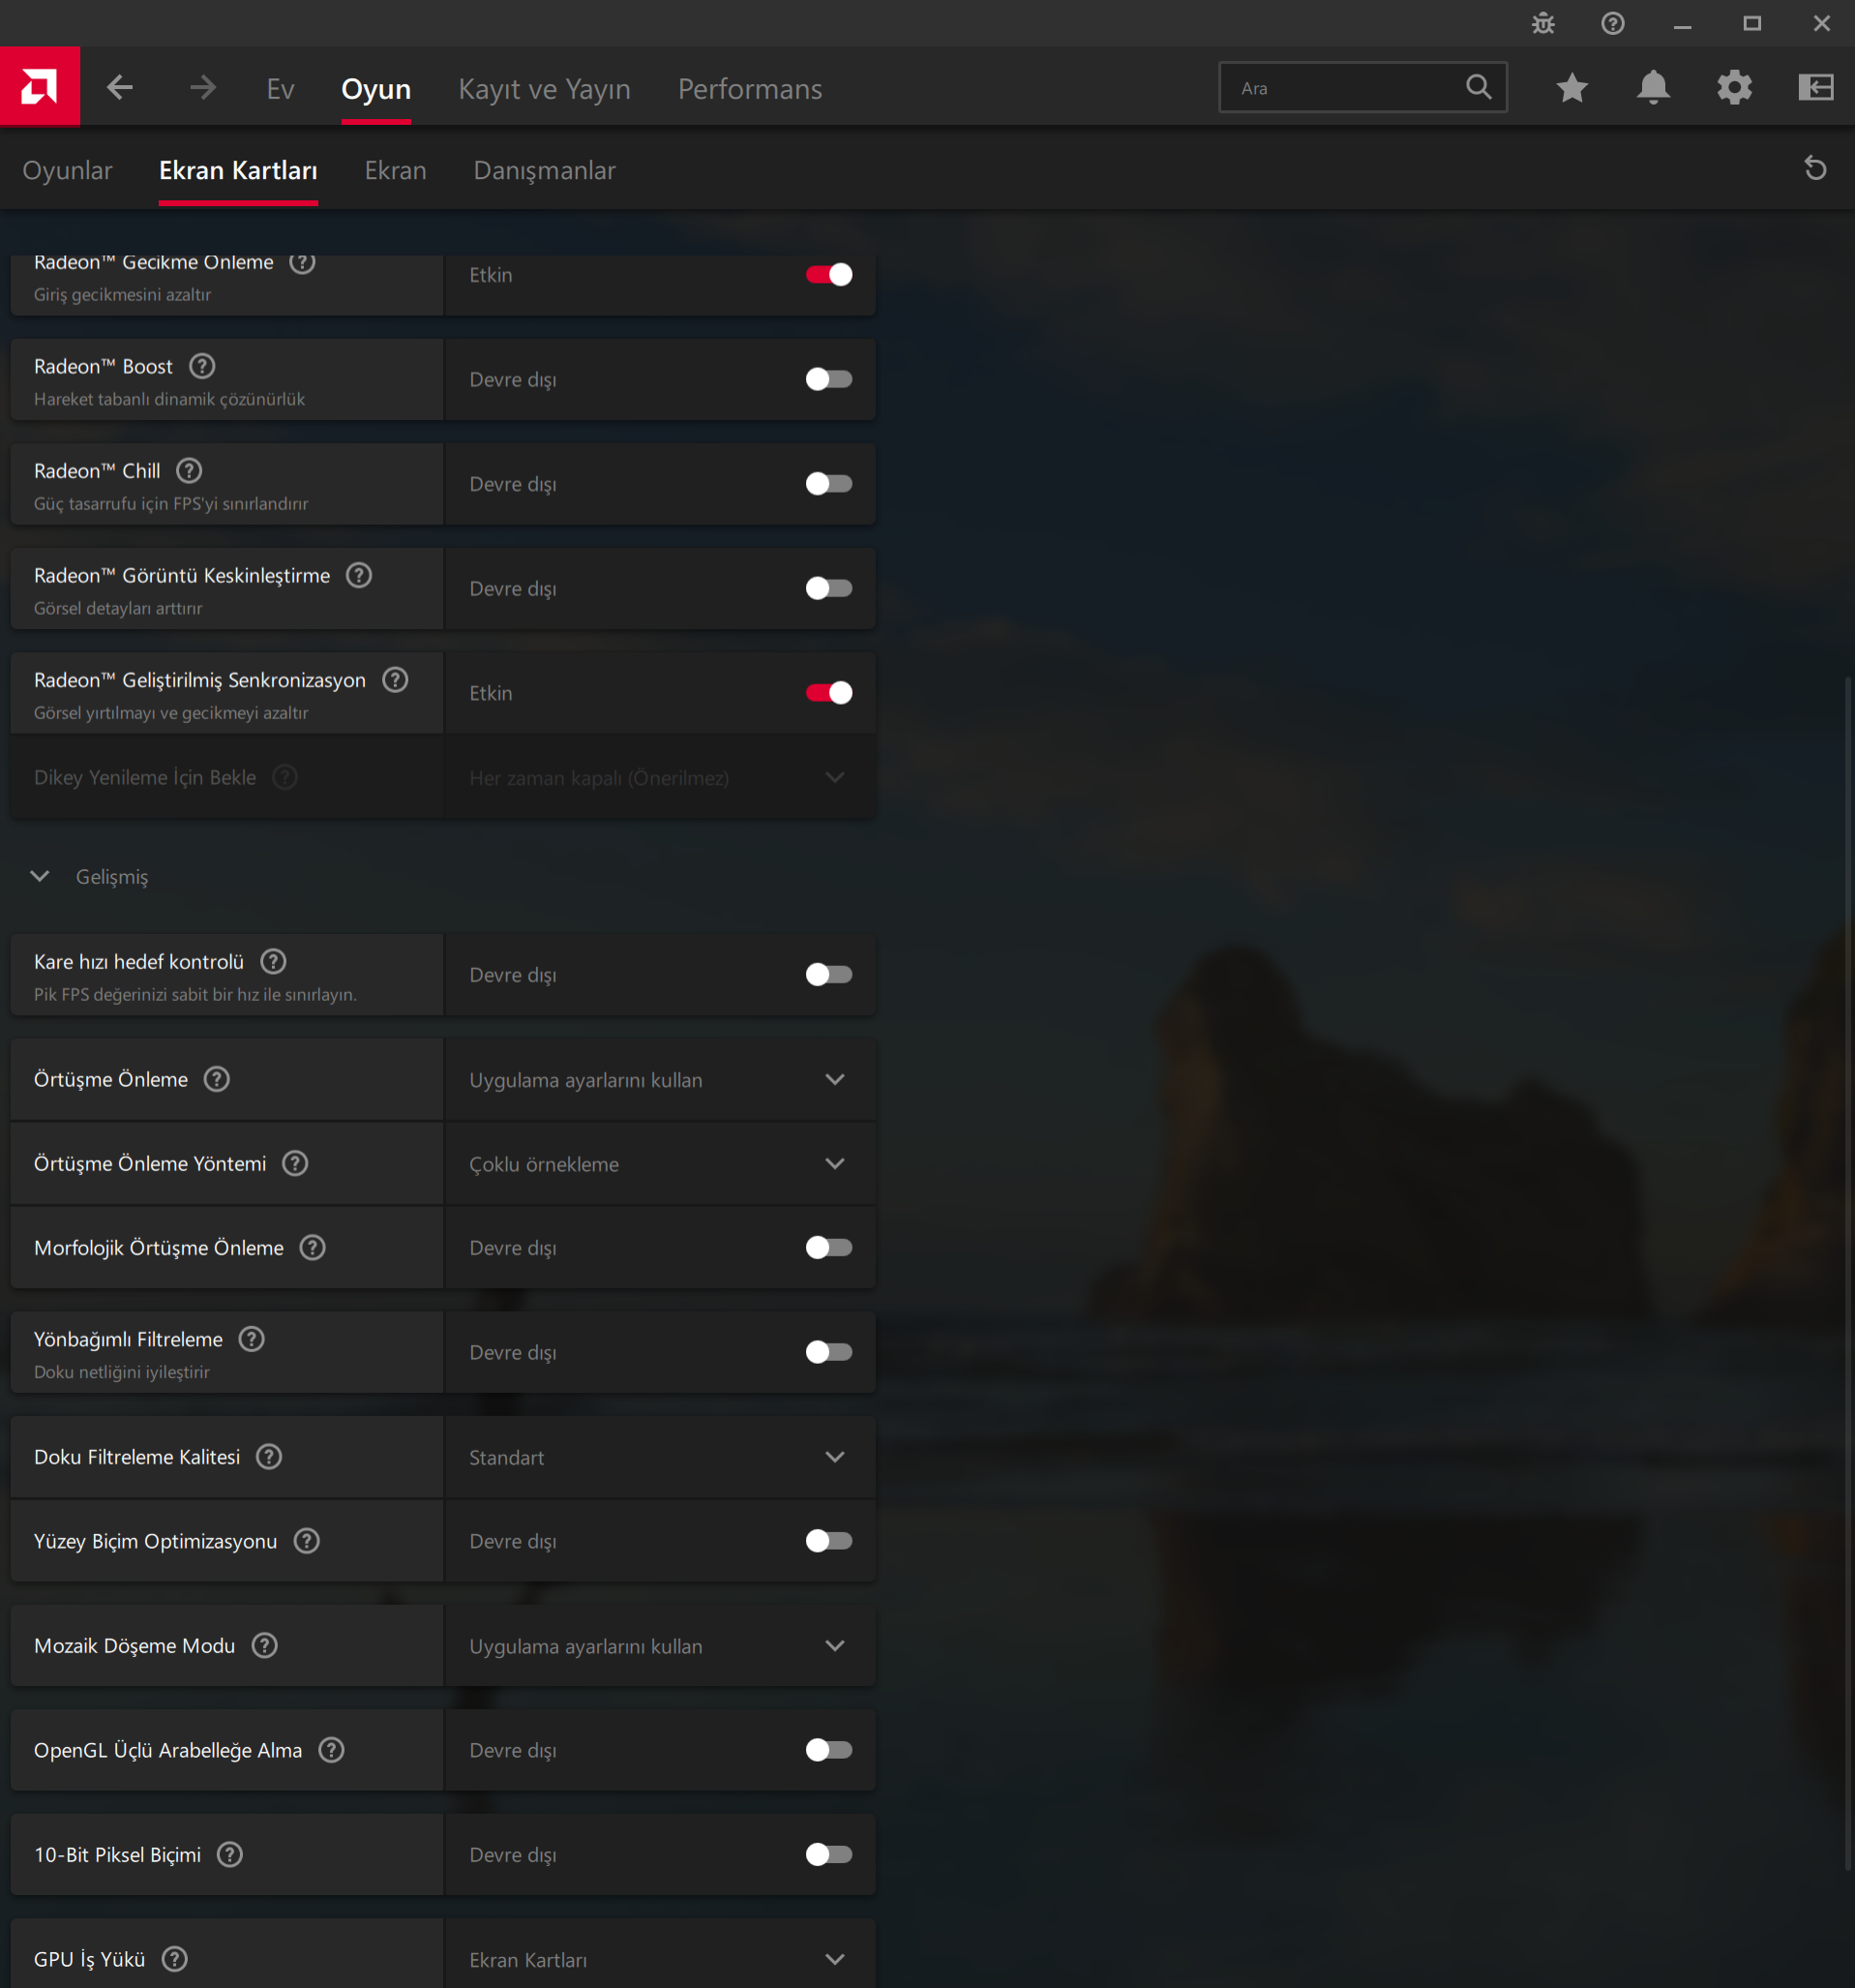
Task: Switch to Oyunlar sub-tab
Action: tap(67, 170)
